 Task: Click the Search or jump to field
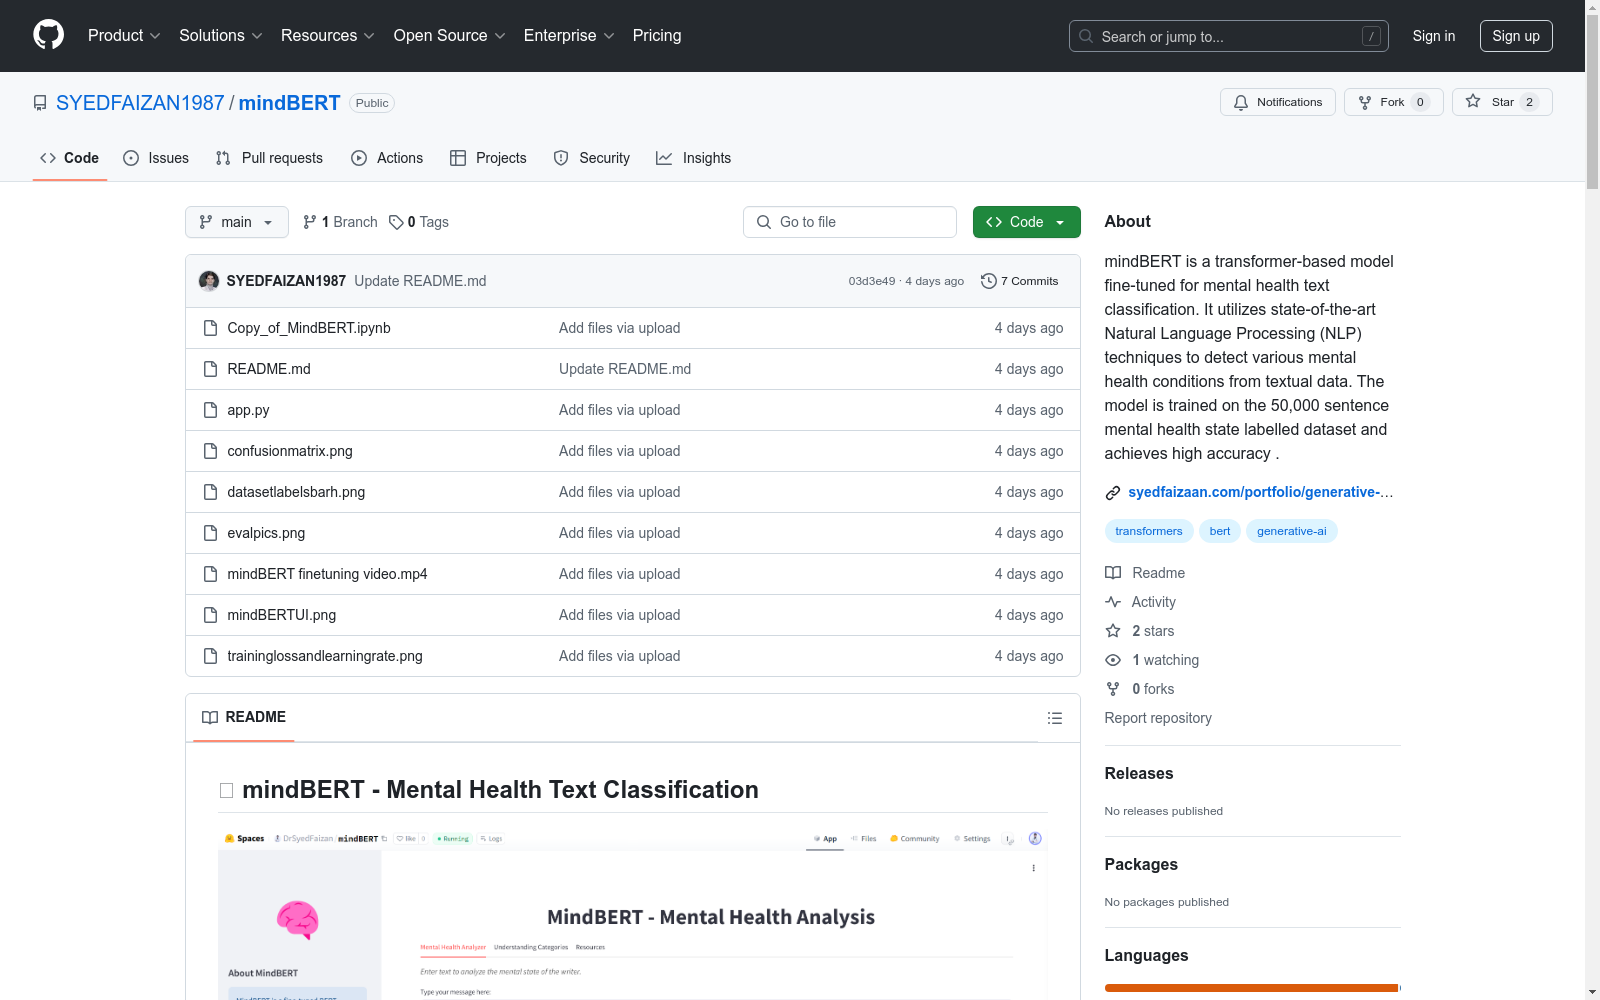pyautogui.click(x=1229, y=36)
